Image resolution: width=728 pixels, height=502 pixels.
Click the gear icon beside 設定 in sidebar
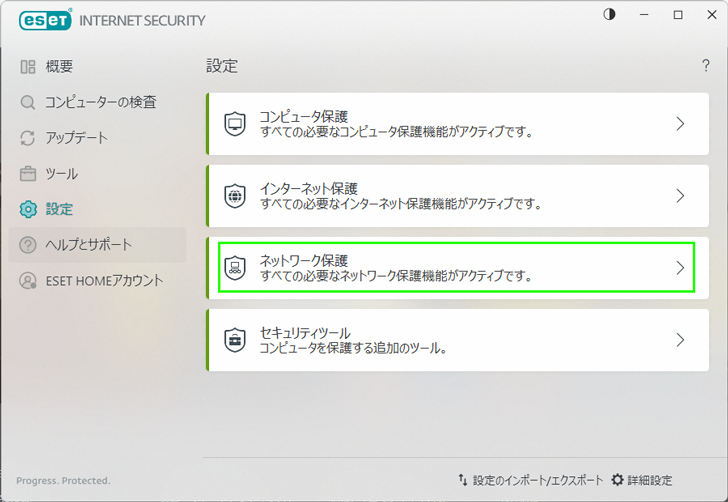[28, 209]
